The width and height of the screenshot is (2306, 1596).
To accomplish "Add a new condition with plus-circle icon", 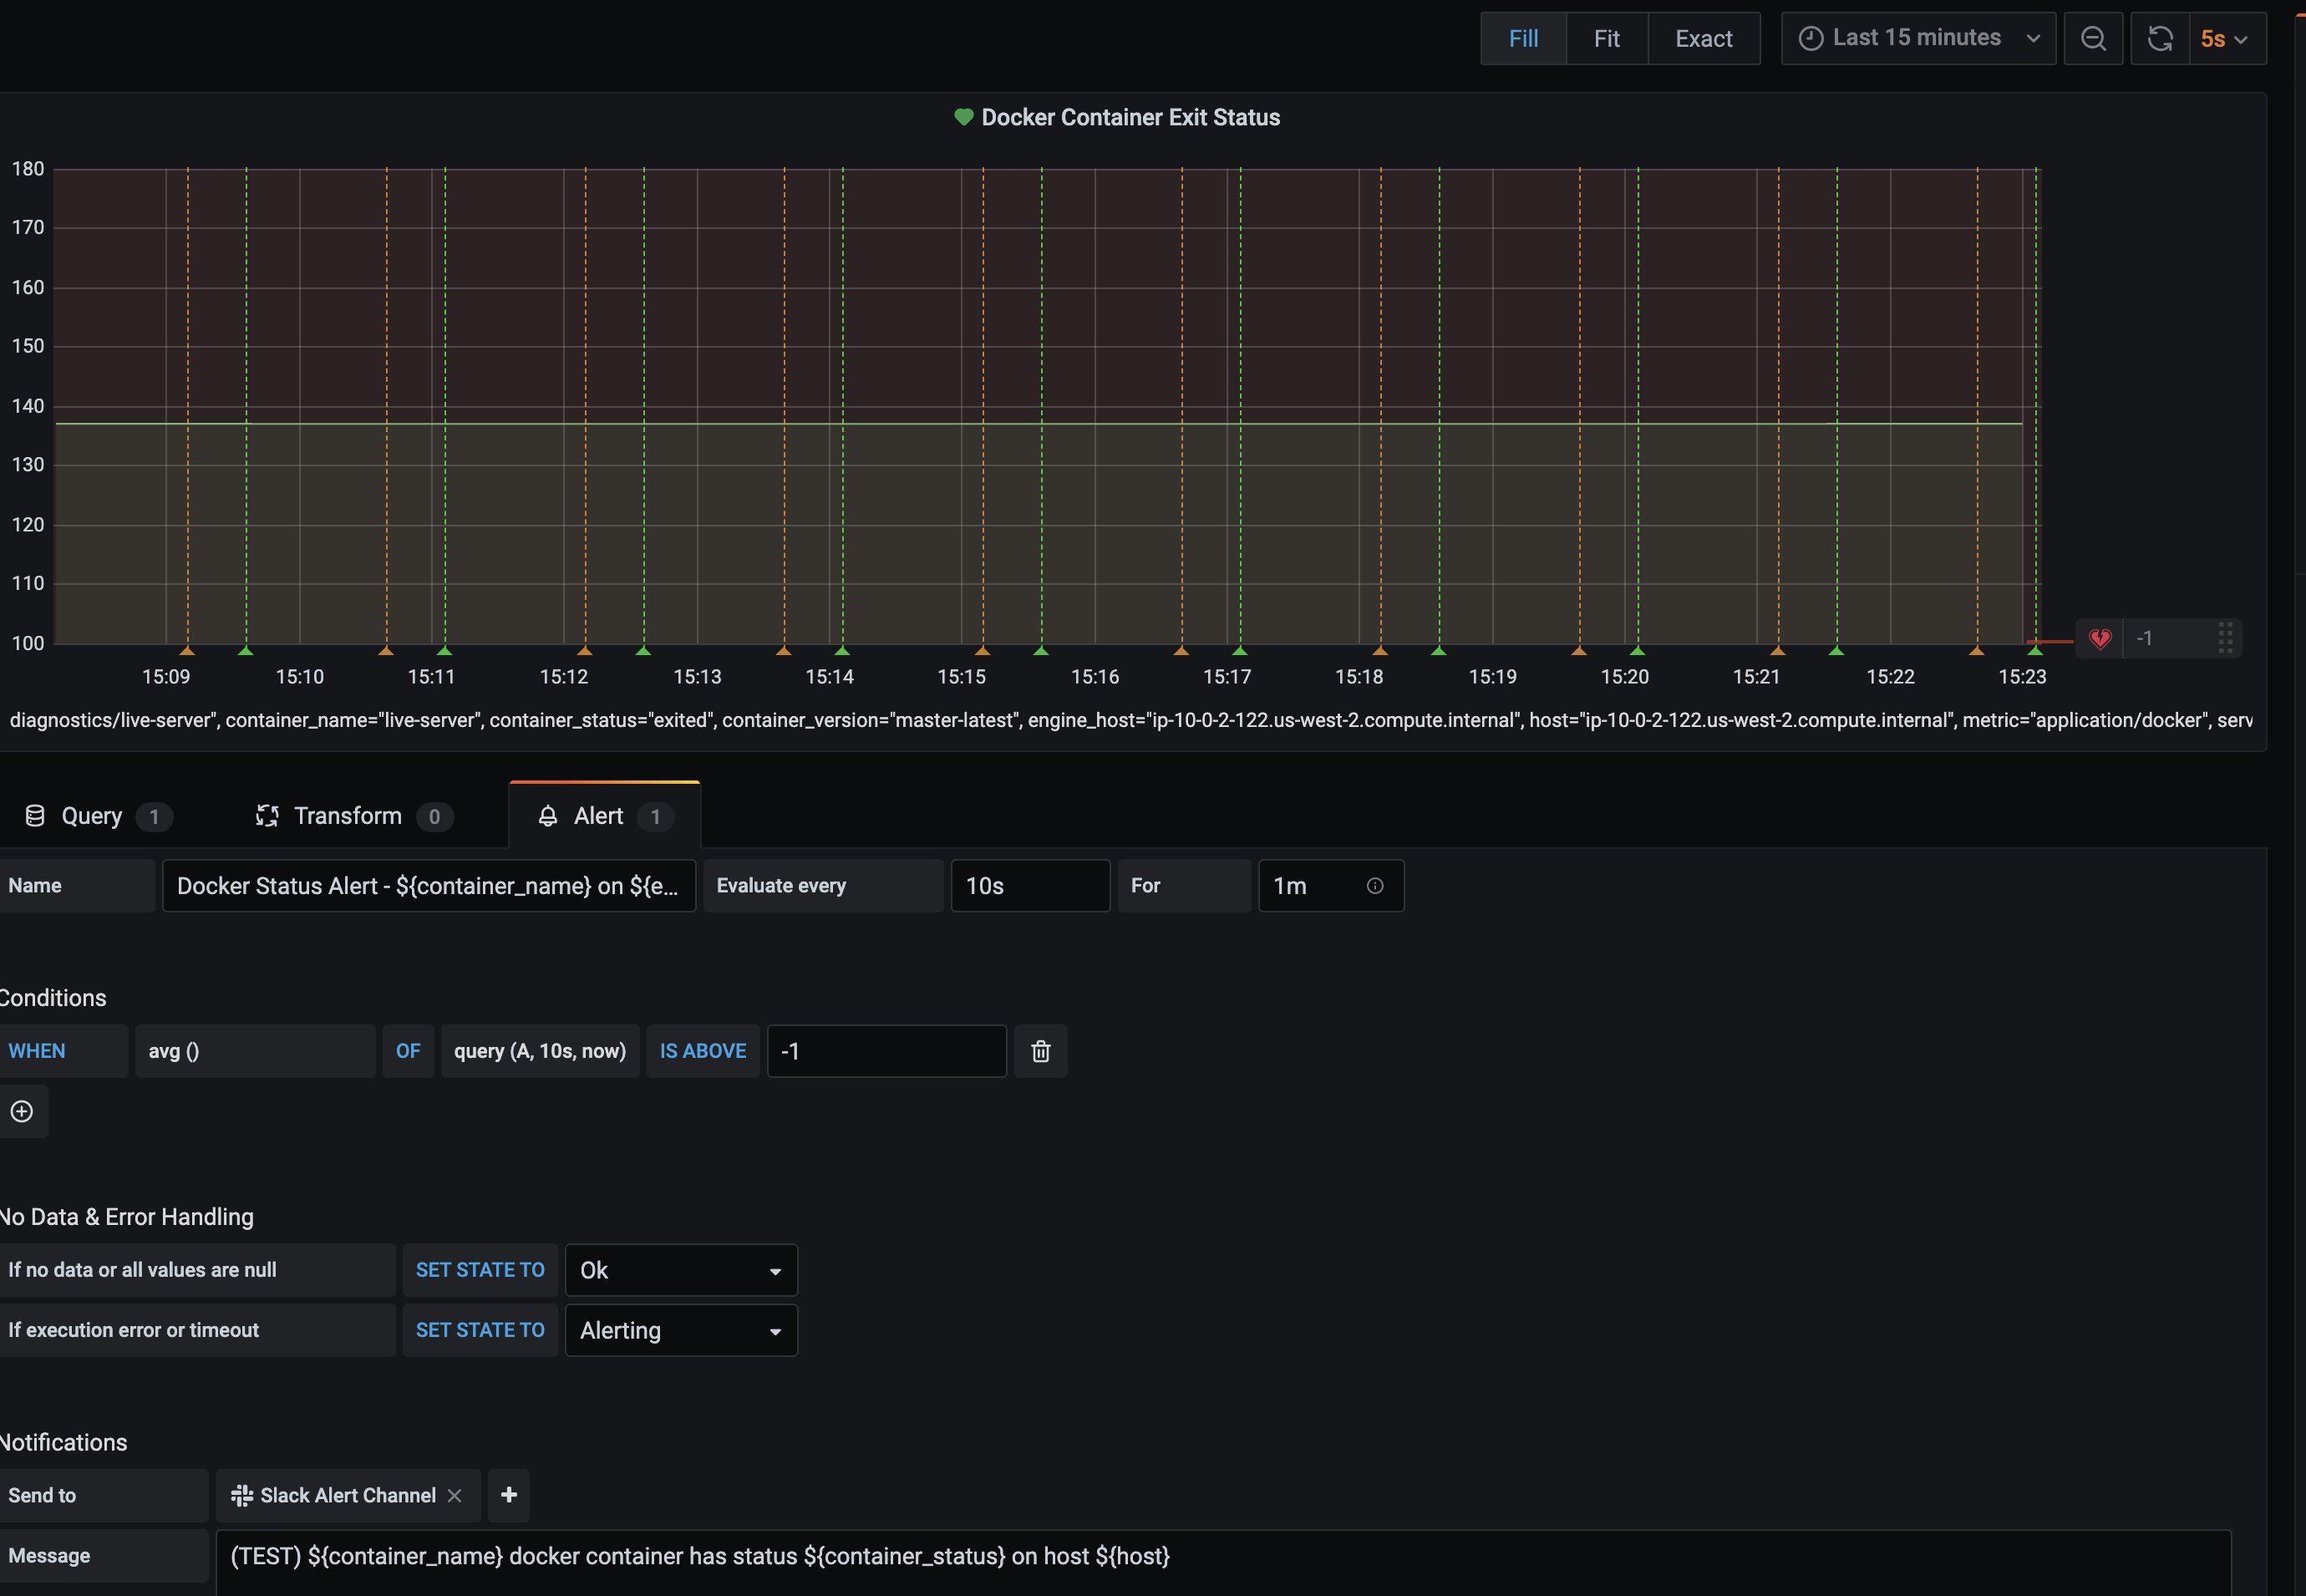I will click(22, 1111).
